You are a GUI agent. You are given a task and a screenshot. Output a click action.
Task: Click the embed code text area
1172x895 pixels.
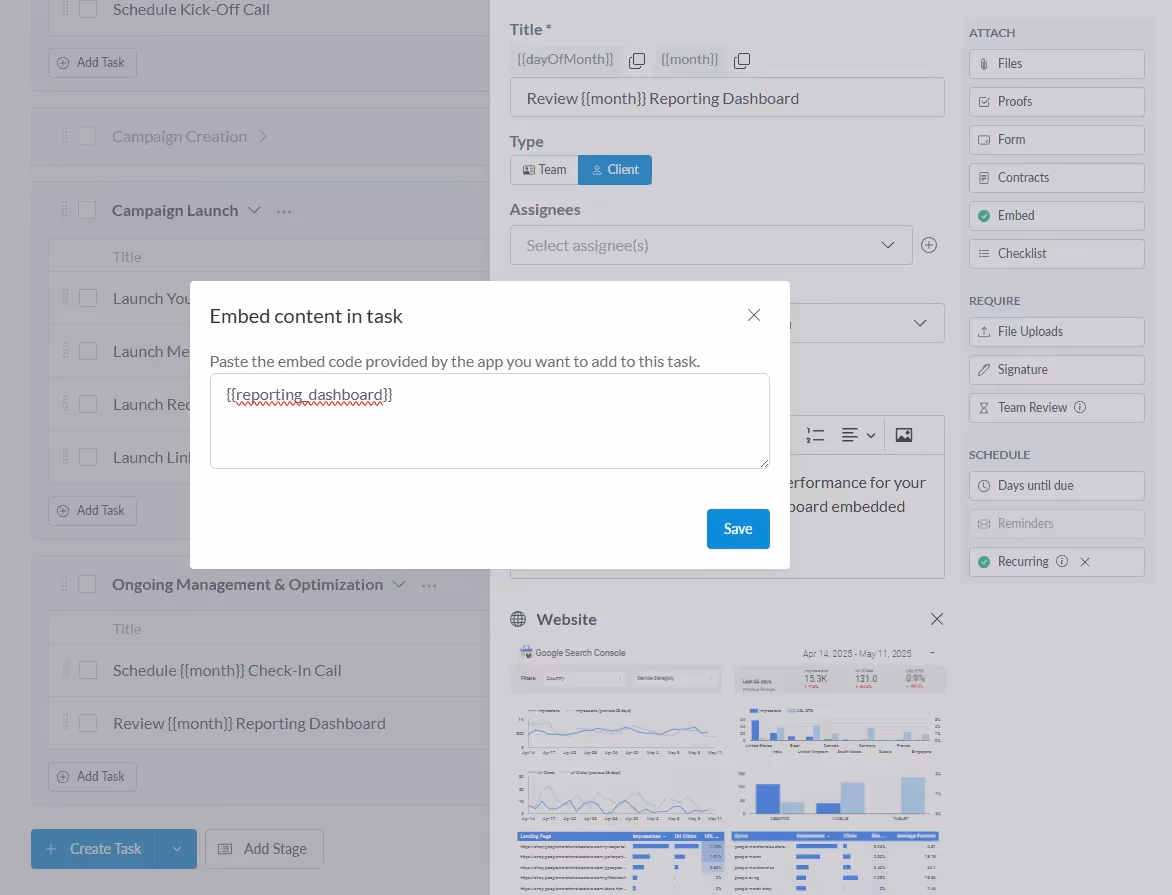[x=490, y=421]
